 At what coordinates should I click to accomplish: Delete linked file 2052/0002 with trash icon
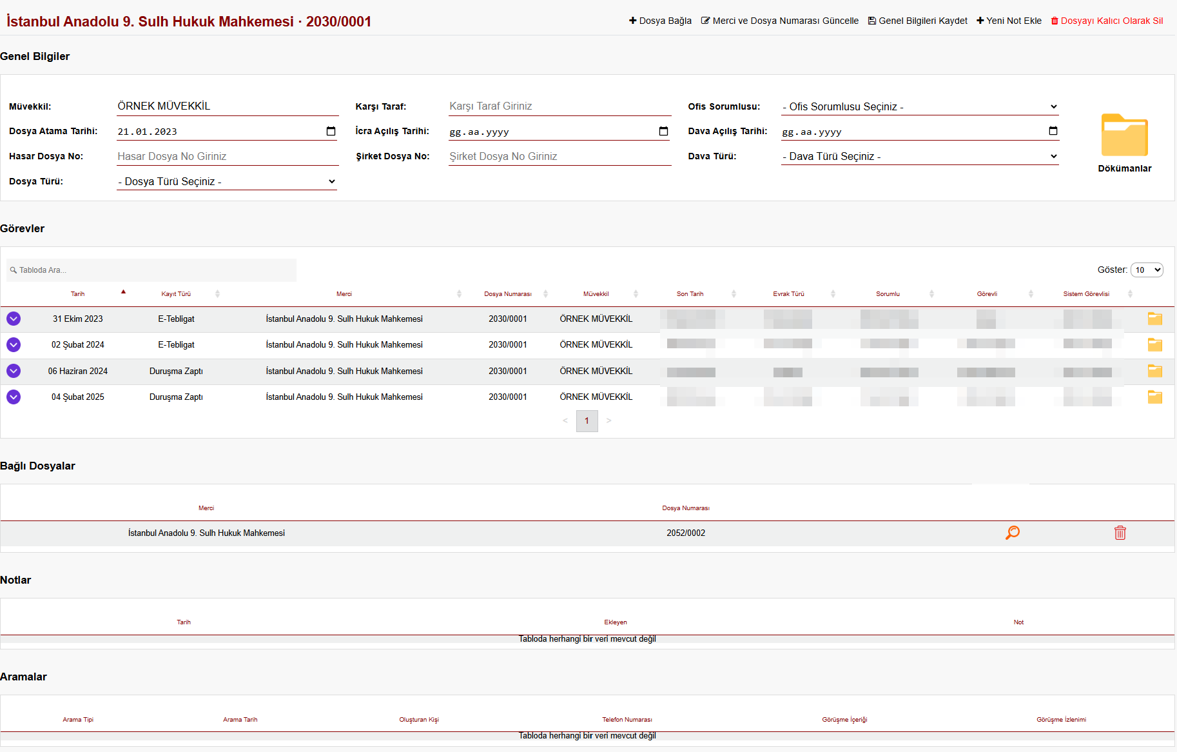tap(1120, 533)
